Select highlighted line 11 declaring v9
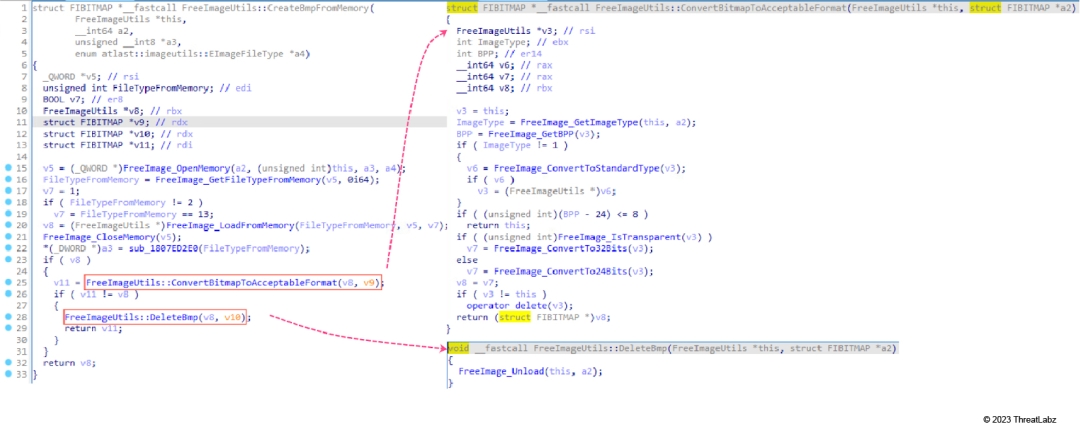This screenshot has width=1080, height=437. 100,121
